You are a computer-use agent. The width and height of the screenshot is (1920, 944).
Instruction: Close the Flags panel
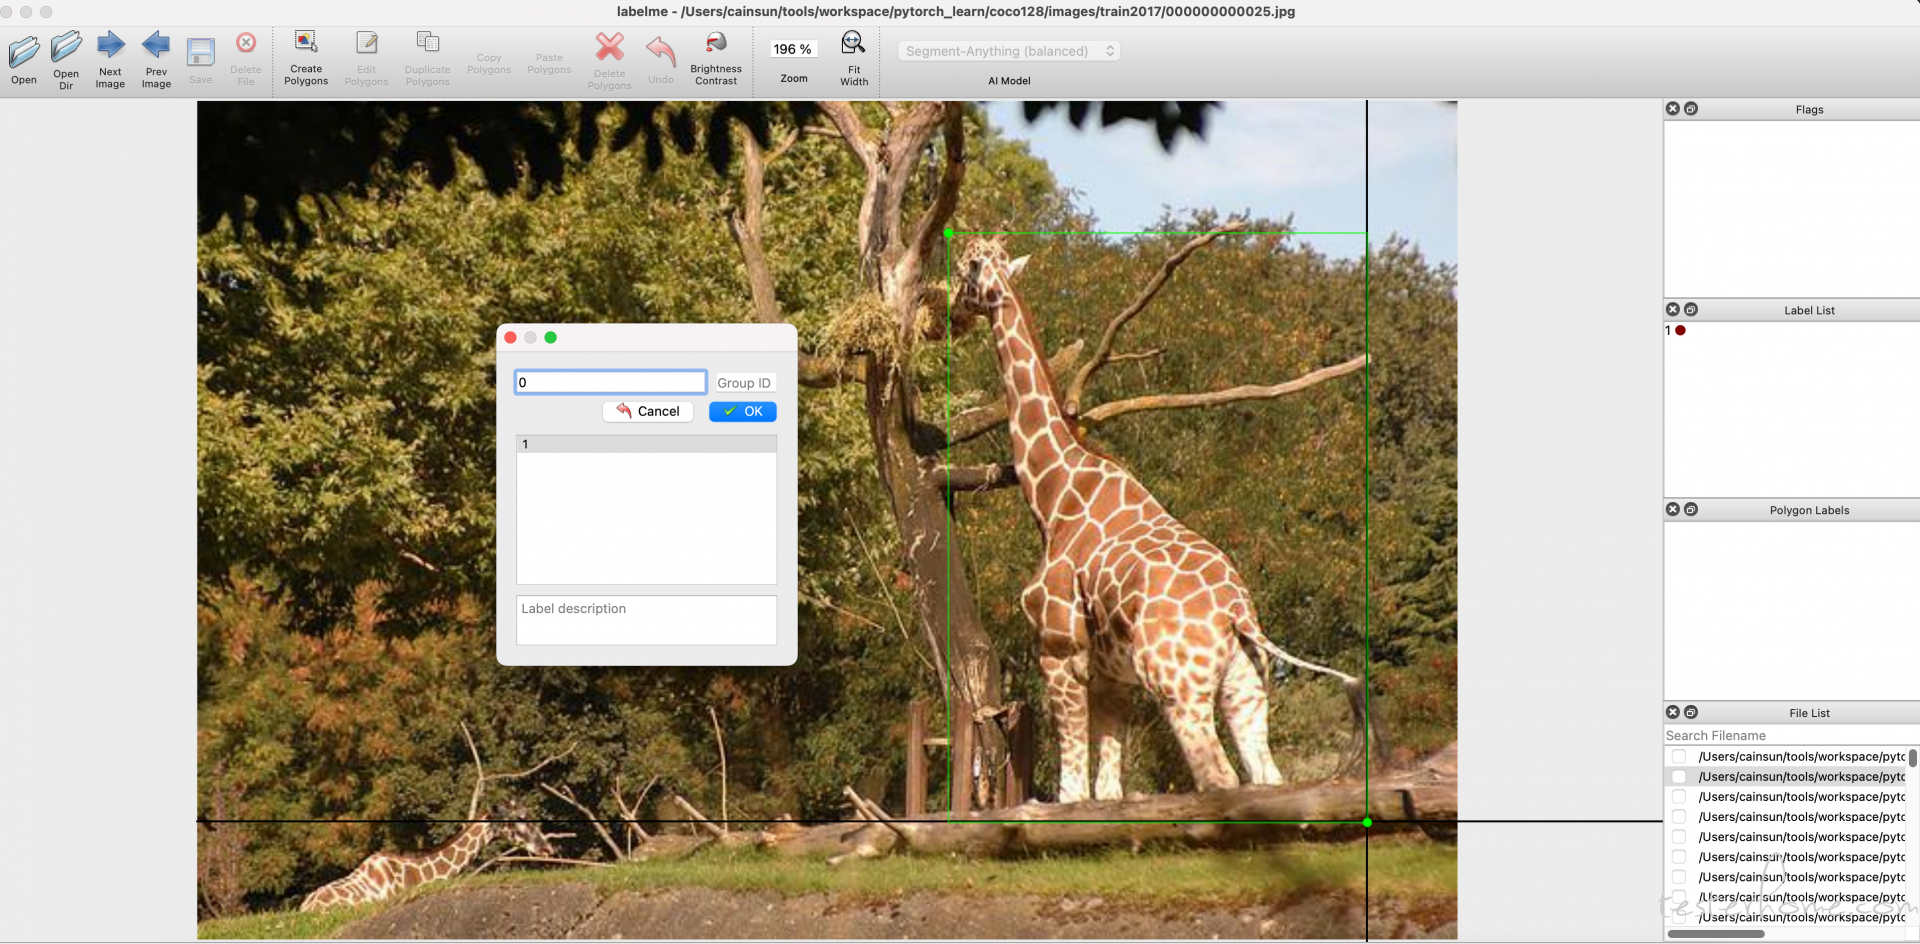[1673, 109]
